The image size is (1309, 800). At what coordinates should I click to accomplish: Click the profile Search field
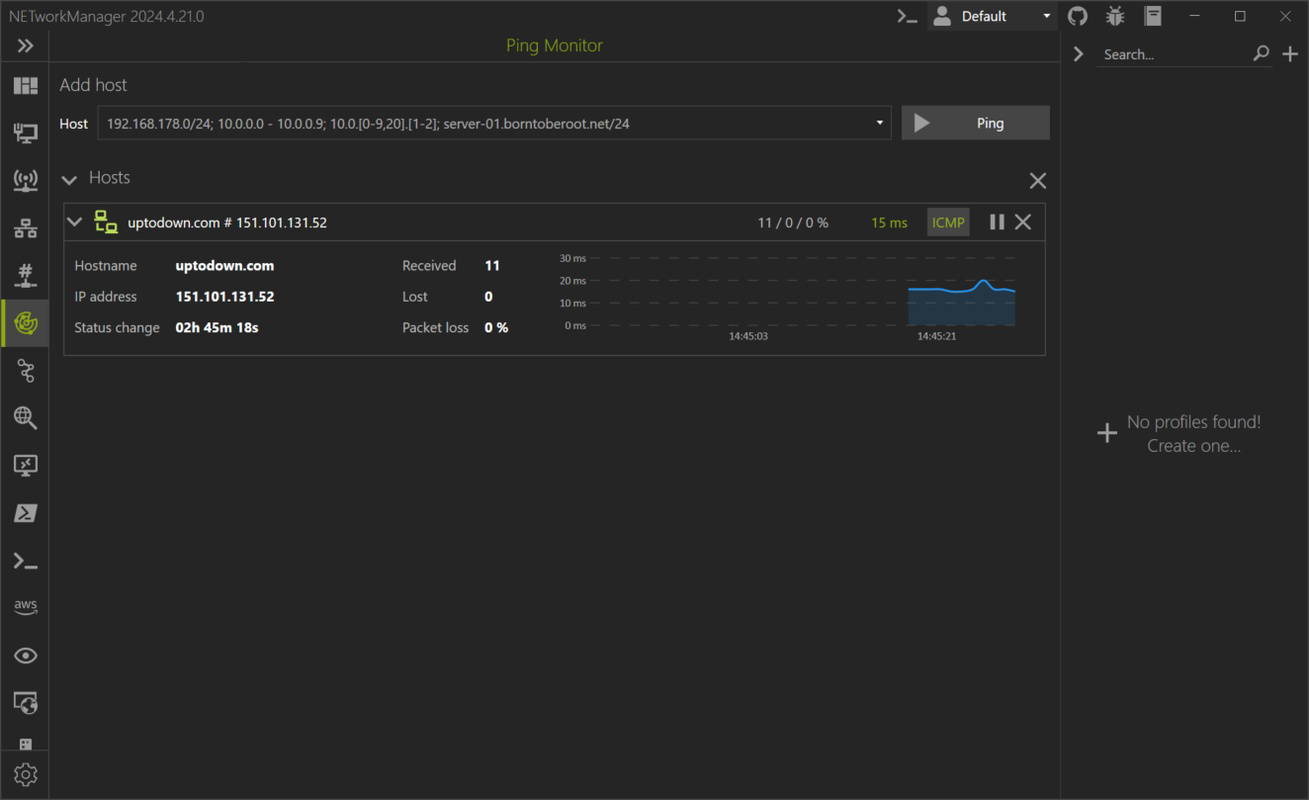point(1174,55)
